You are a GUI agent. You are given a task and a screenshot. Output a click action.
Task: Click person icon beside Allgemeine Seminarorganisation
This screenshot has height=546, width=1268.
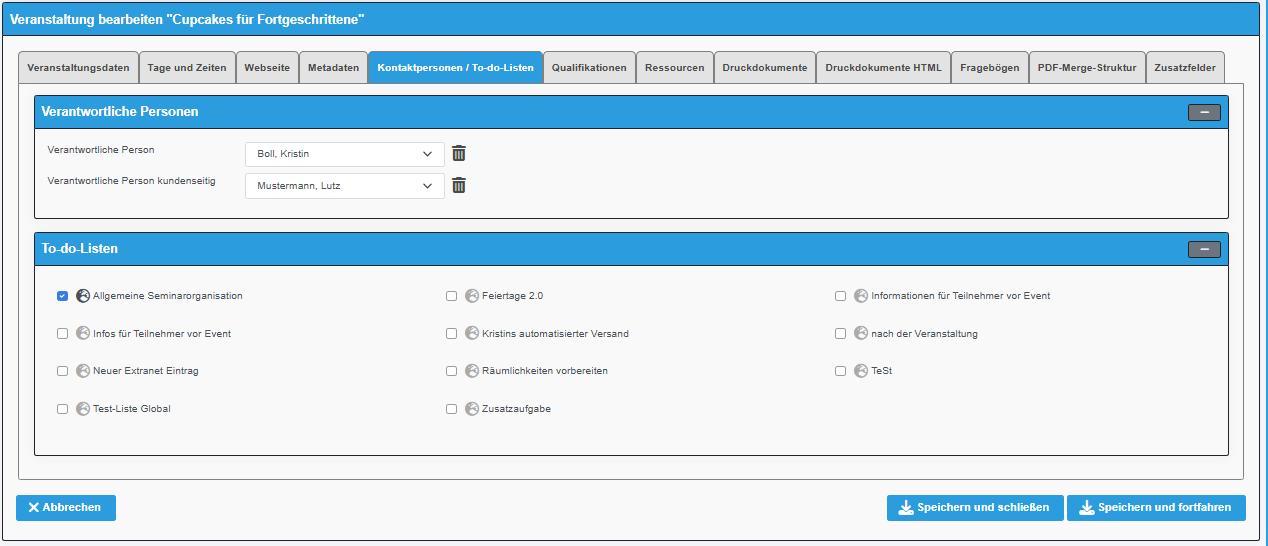(83, 296)
